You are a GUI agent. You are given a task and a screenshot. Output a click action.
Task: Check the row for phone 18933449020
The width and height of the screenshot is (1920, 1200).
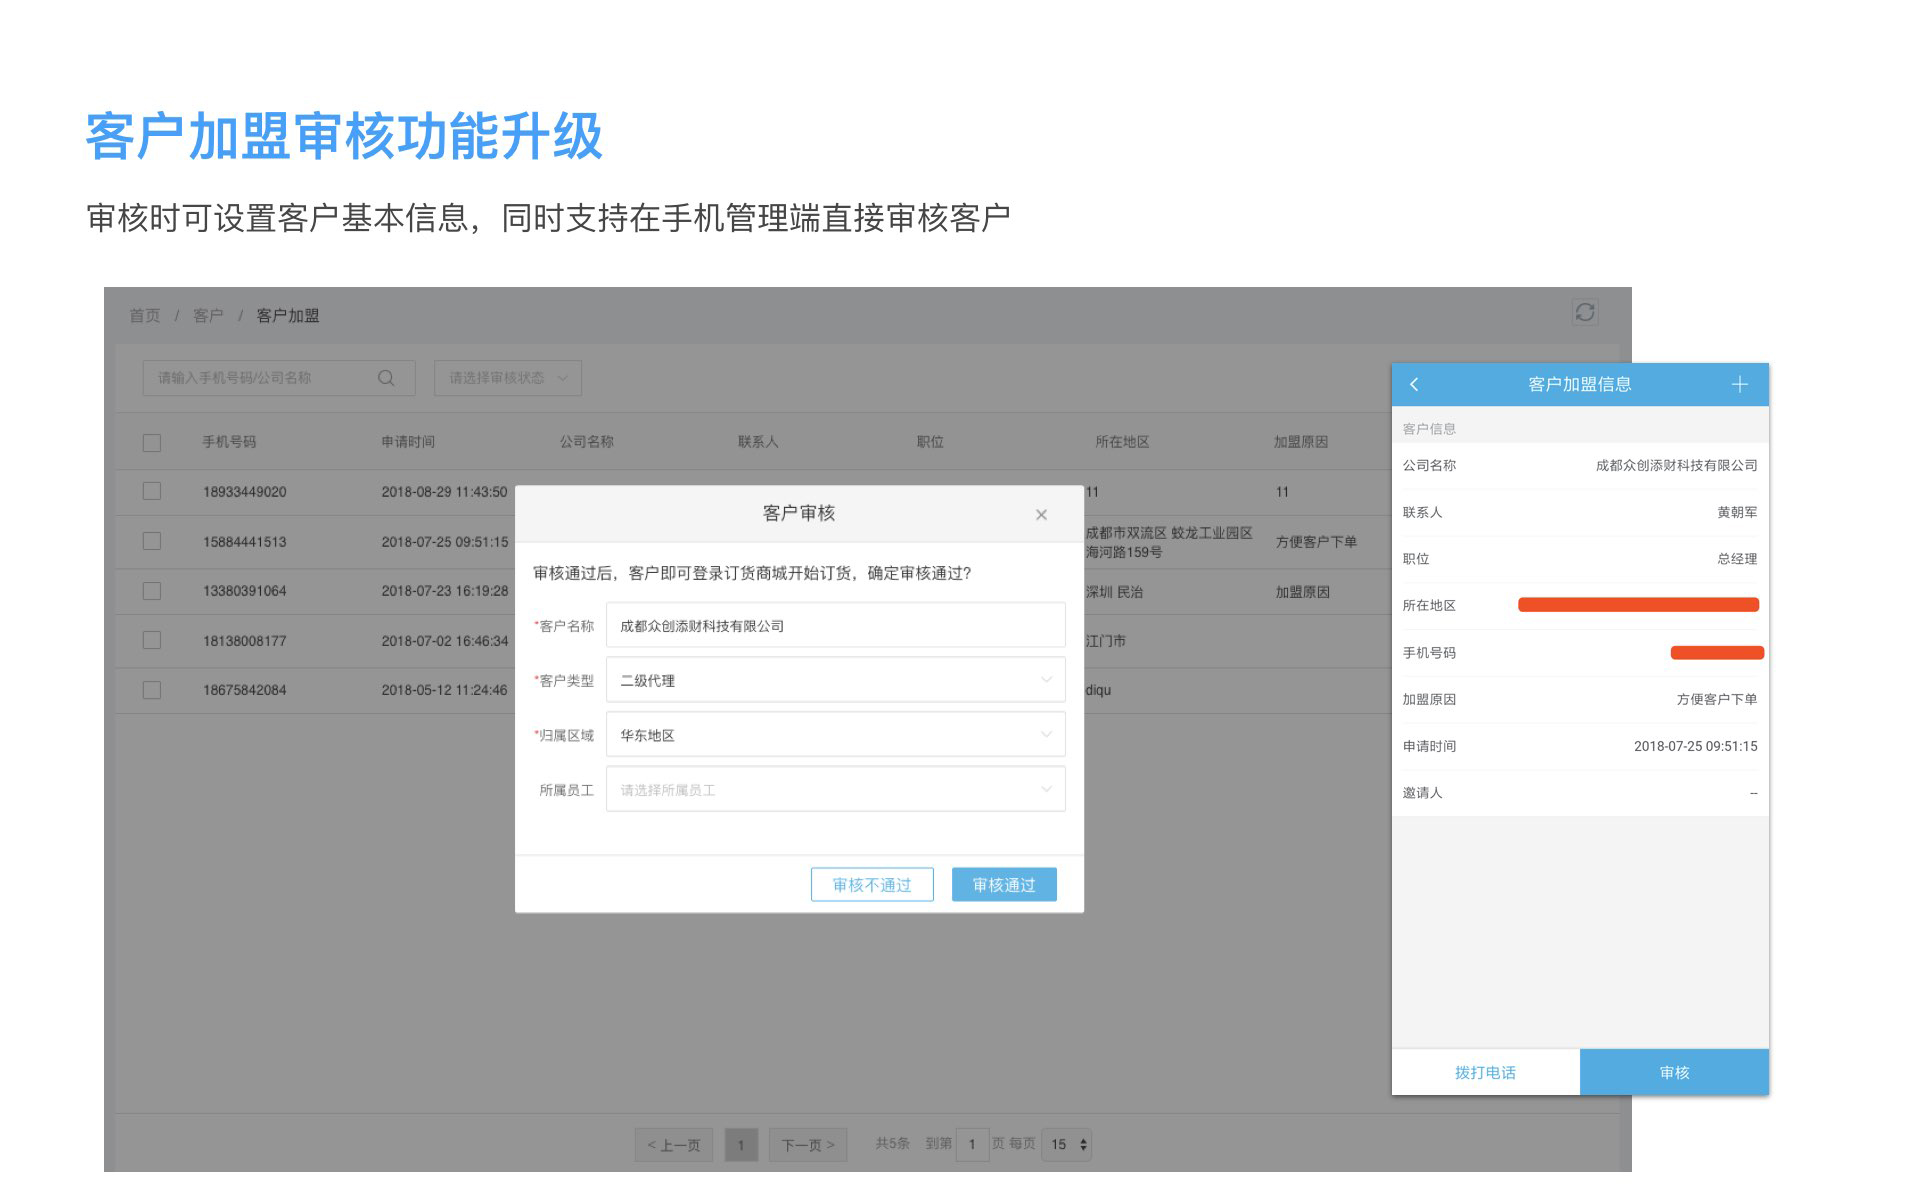coord(152,492)
